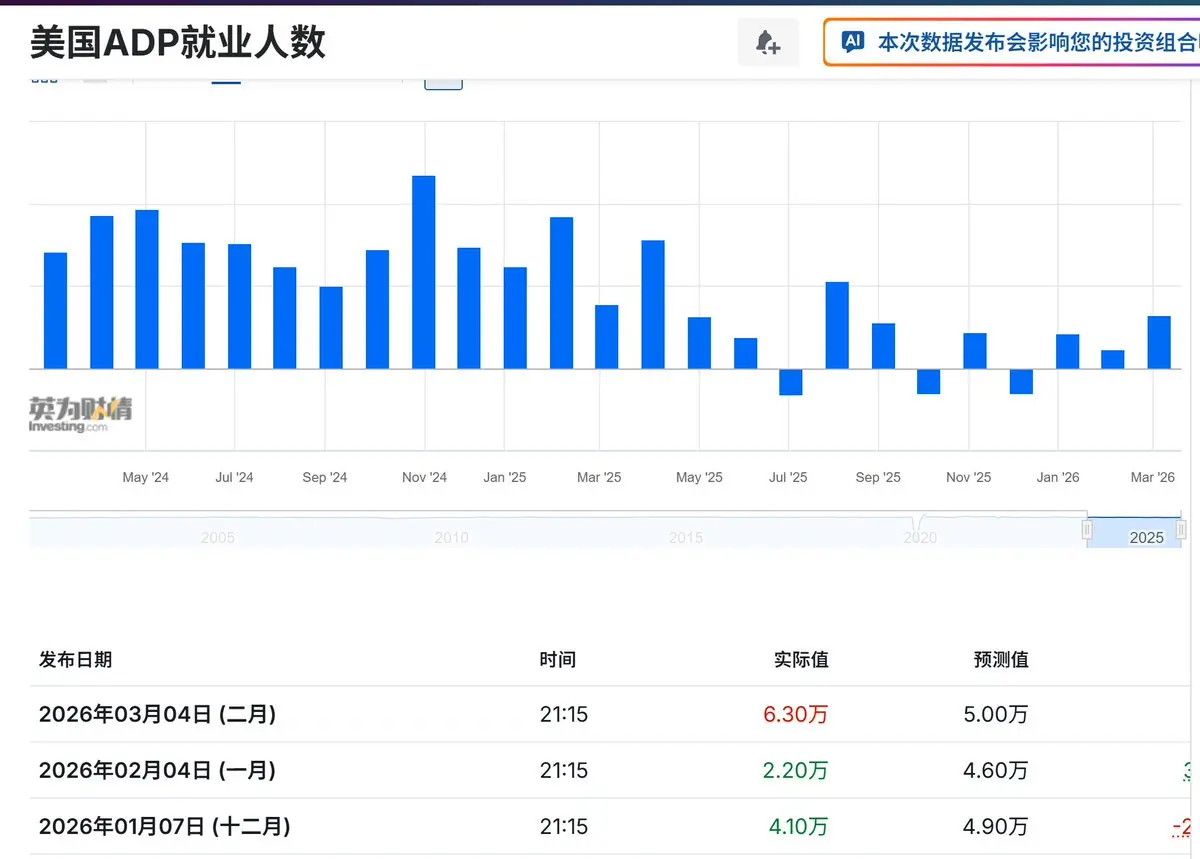
Task: Click the bar above May '24 label
Action: point(147,289)
